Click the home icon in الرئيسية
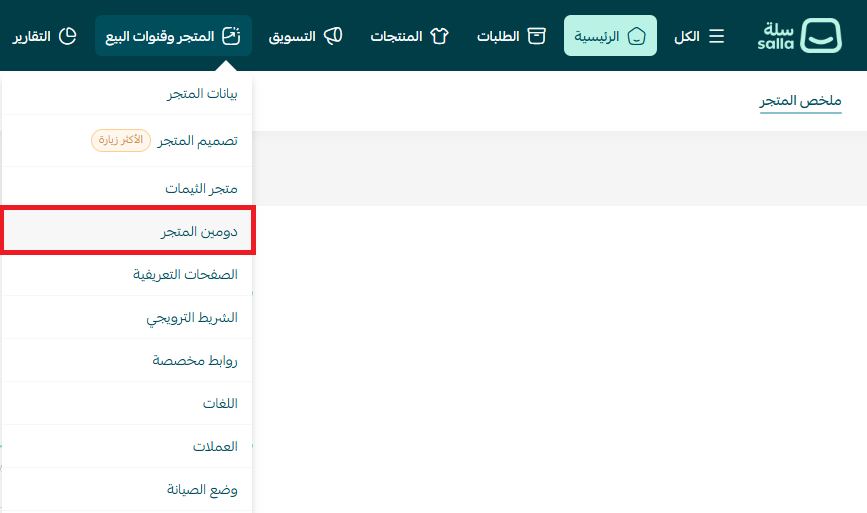Image resolution: width=867 pixels, height=513 pixels. tap(636, 36)
